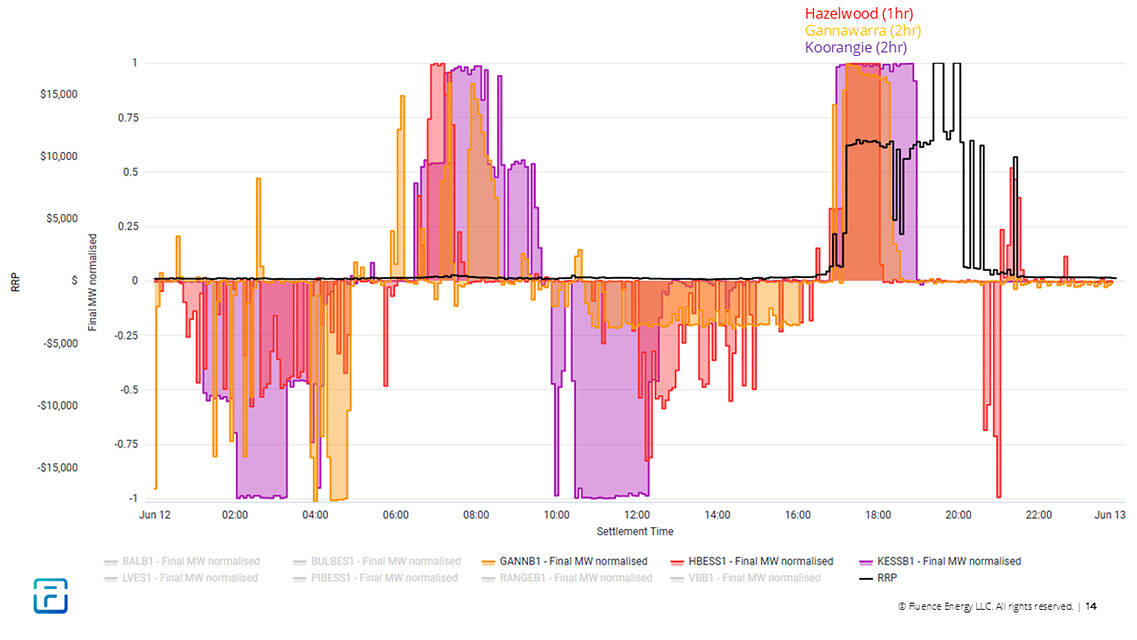
Task: Select the purple Koorangie (2hr) label
Action: (855, 47)
